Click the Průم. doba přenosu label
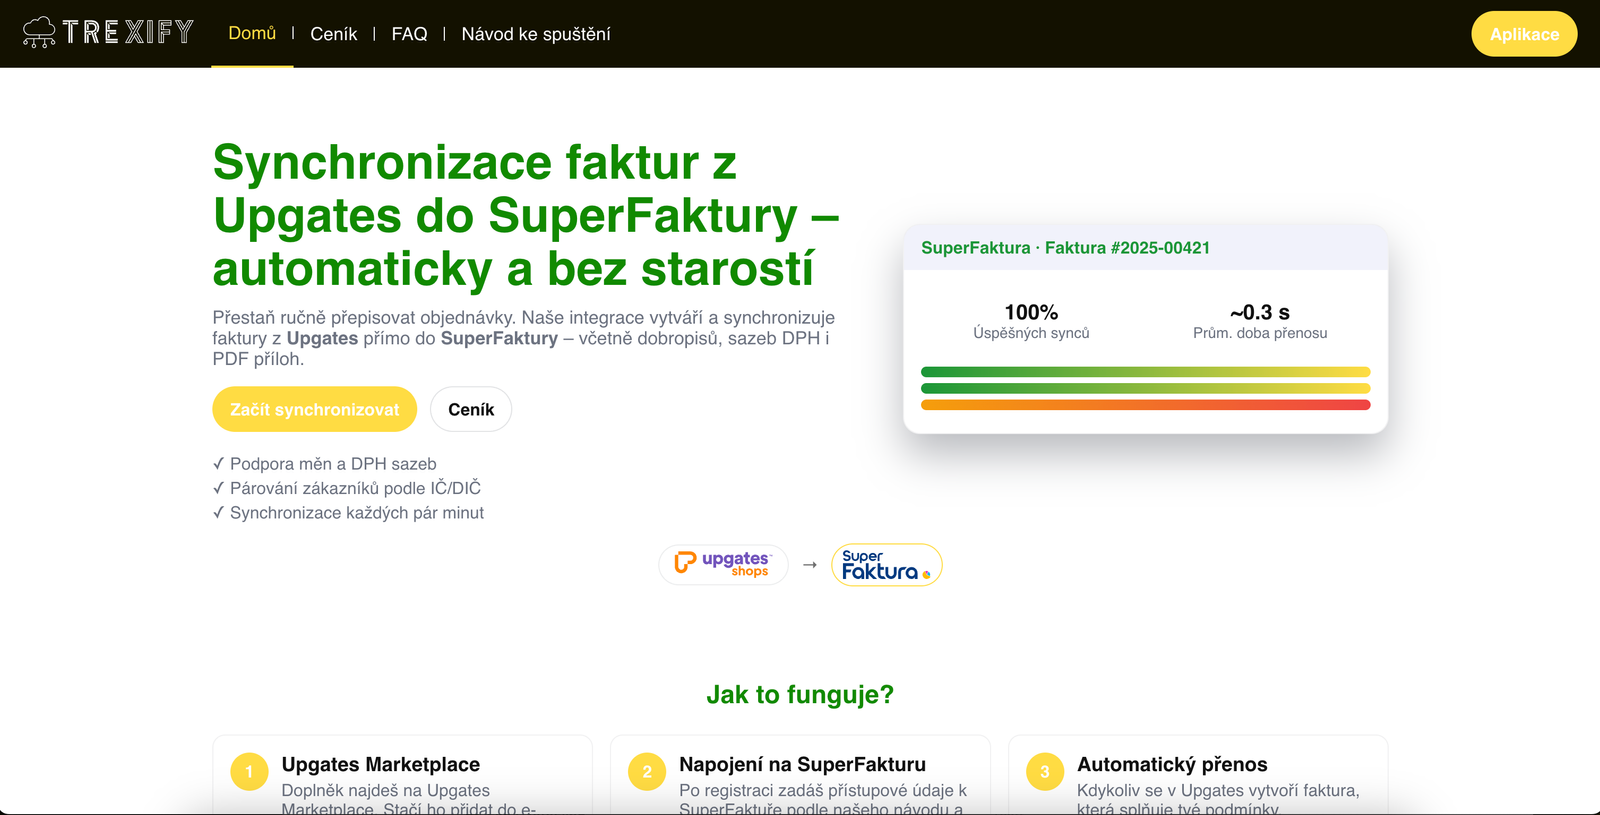The width and height of the screenshot is (1600, 815). tap(1260, 333)
